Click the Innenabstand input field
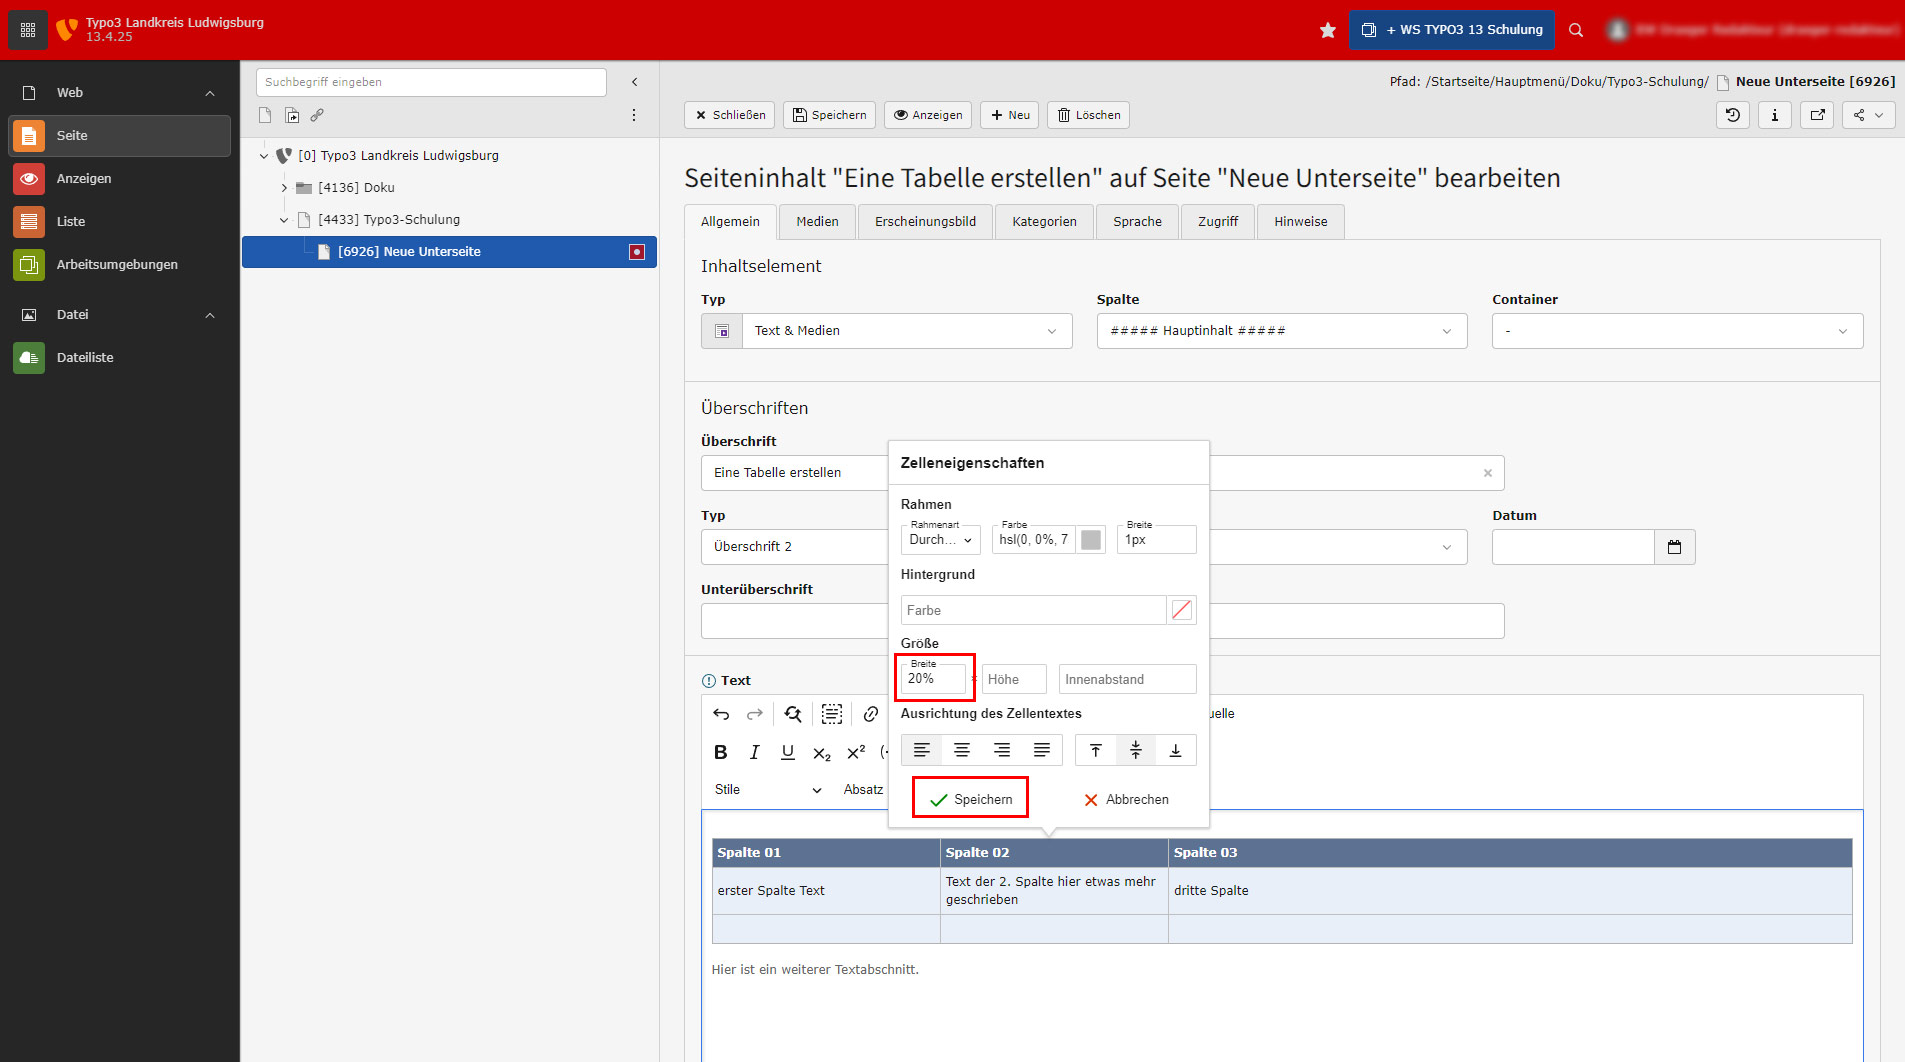This screenshot has width=1905, height=1062. click(1127, 680)
